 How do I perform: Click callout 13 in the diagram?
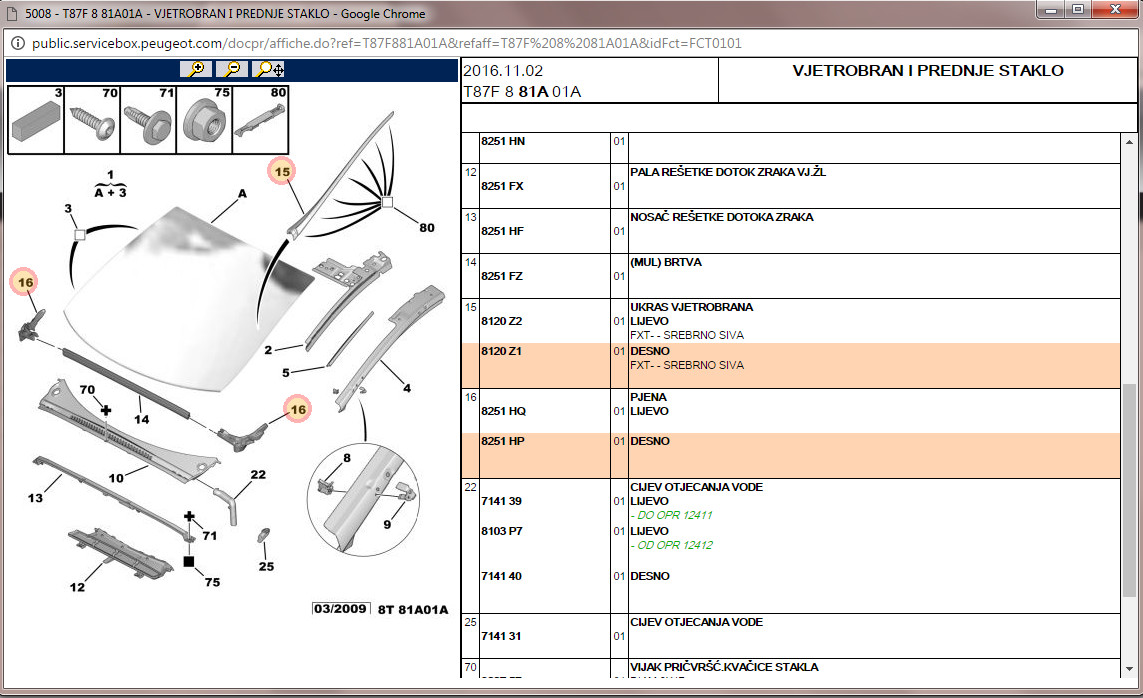[x=35, y=498]
